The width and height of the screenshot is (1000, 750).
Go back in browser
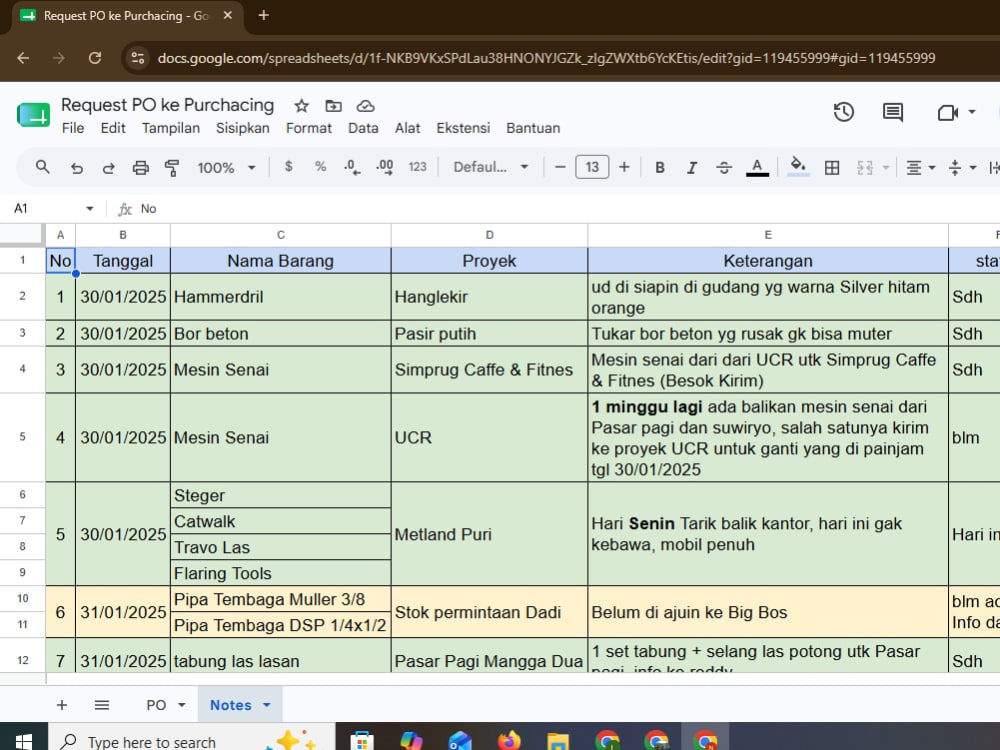coord(24,58)
